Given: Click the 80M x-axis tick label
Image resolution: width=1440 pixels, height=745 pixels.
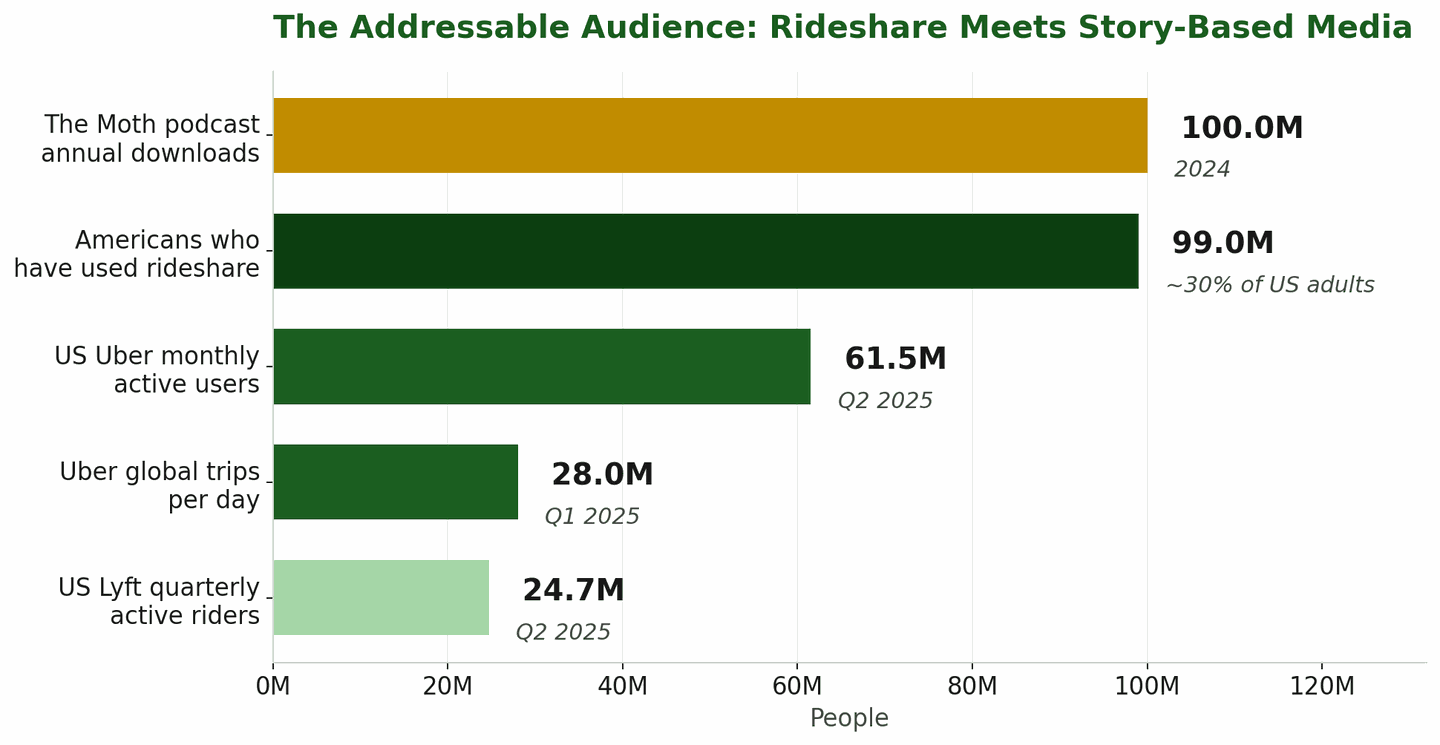Looking at the screenshot, I should pos(972,687).
